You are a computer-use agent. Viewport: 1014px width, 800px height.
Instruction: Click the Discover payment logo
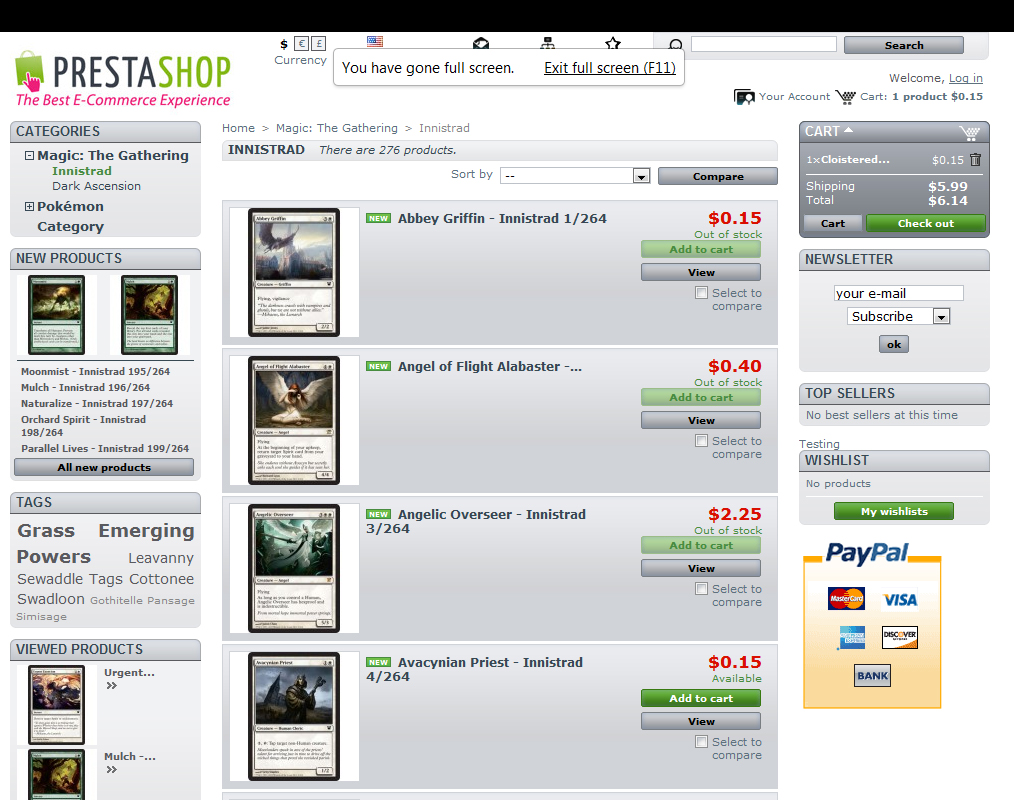click(x=900, y=637)
